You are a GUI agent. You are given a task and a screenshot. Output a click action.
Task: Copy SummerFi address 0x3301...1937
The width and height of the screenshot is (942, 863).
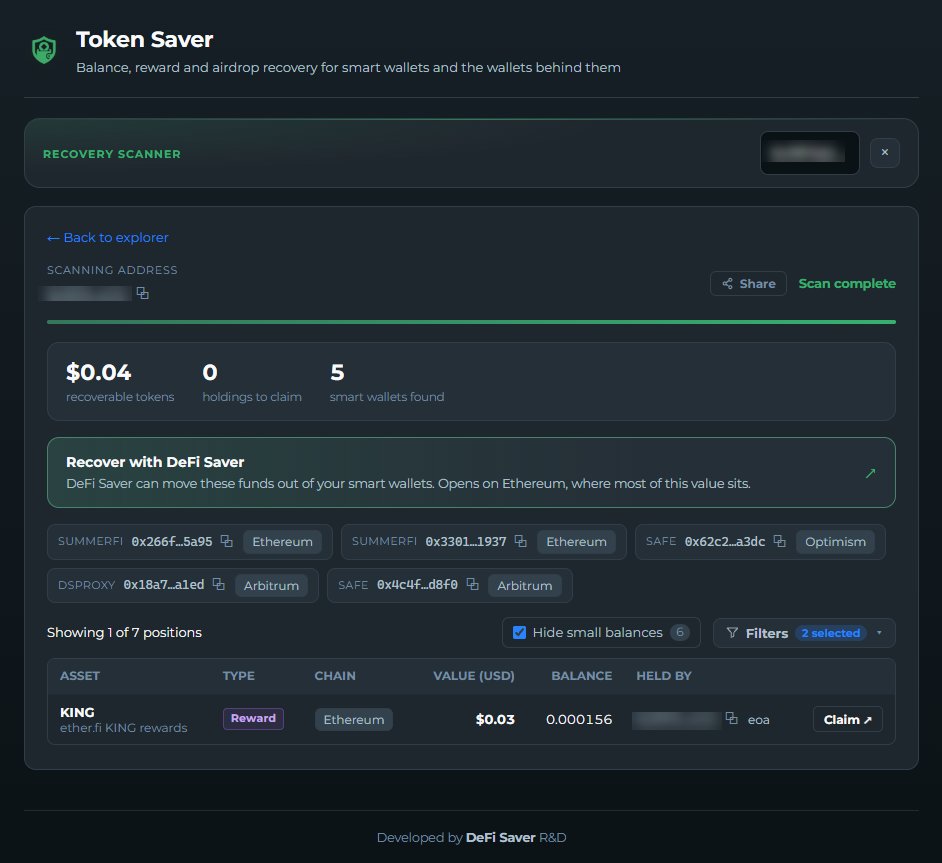click(521, 541)
